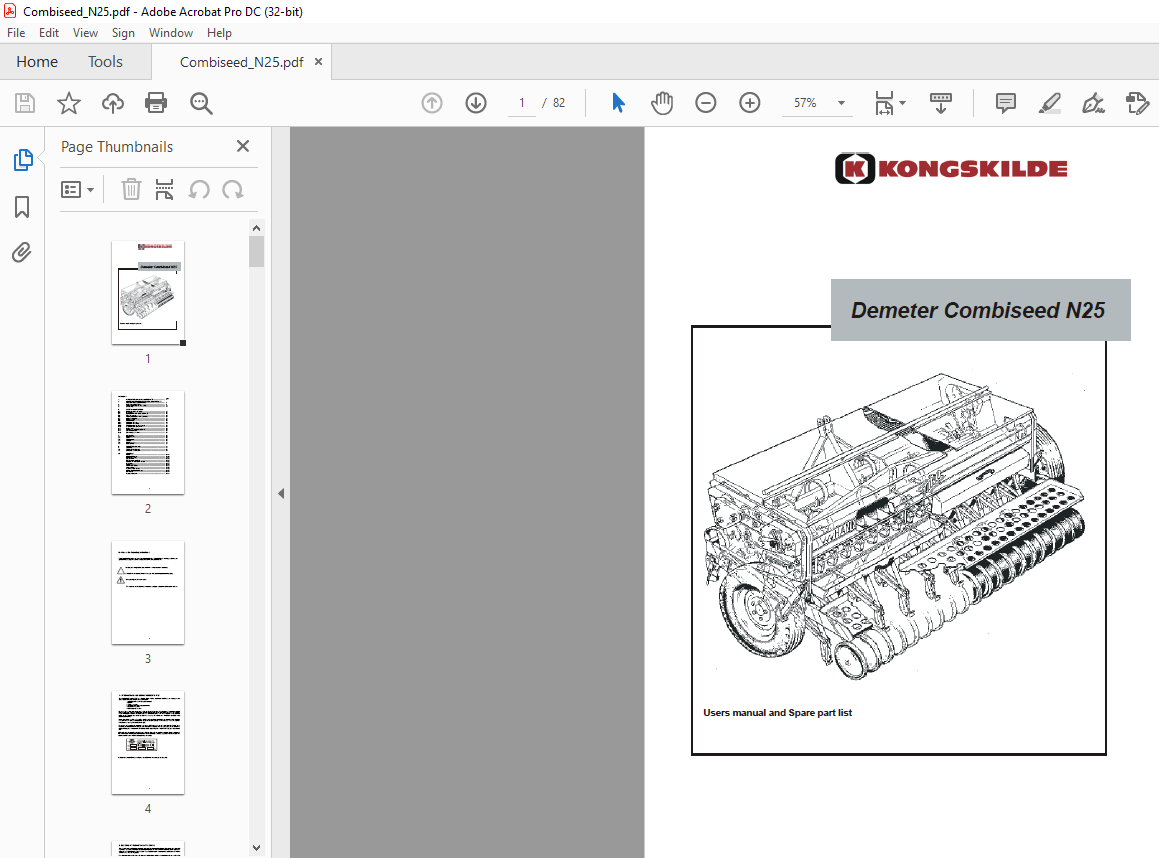Screen dimensions: 1159x858
Task: Select page 4 thumbnail
Action: click(x=148, y=743)
